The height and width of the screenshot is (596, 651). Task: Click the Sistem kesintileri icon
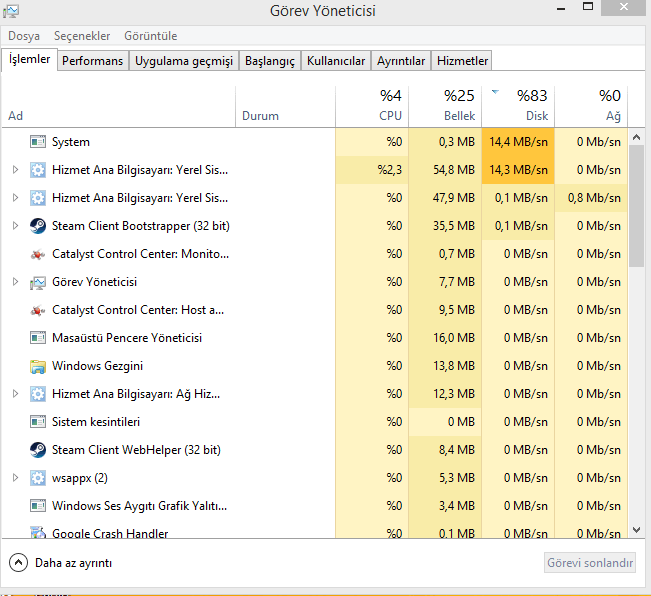point(38,422)
